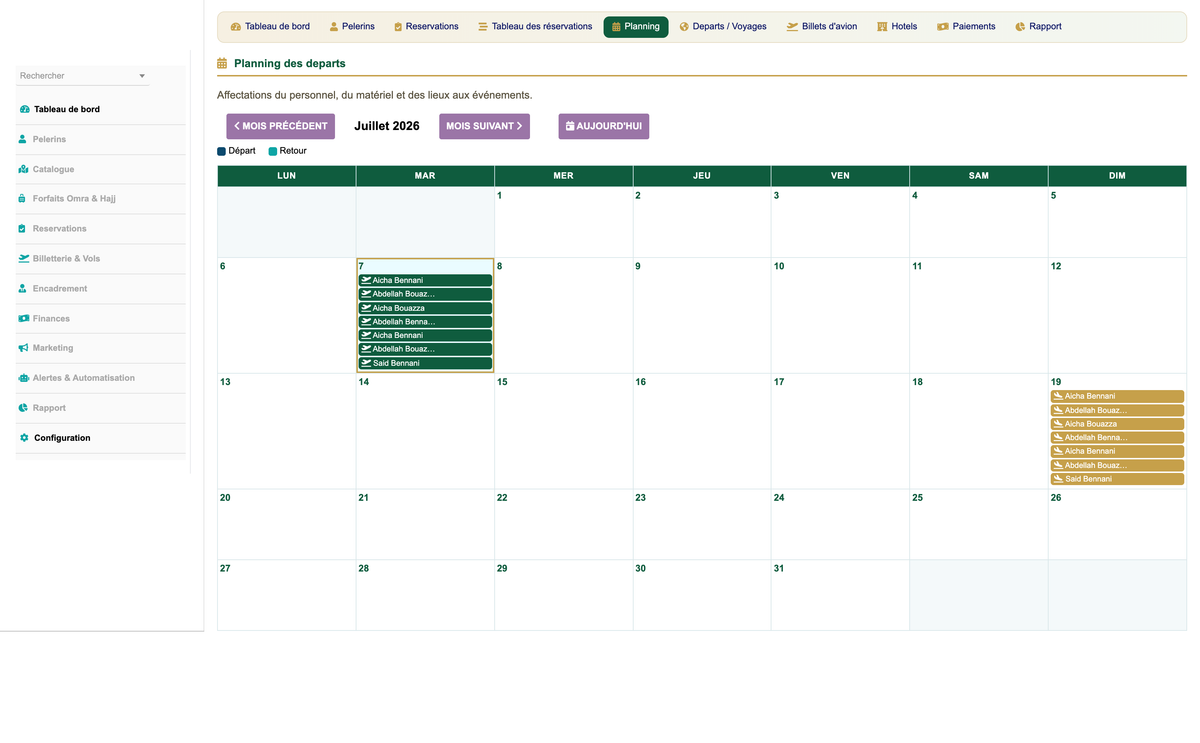Click the Billetterie & Vols plane icon
Image resolution: width=1200 pixels, height=743 pixels.
click(x=24, y=258)
